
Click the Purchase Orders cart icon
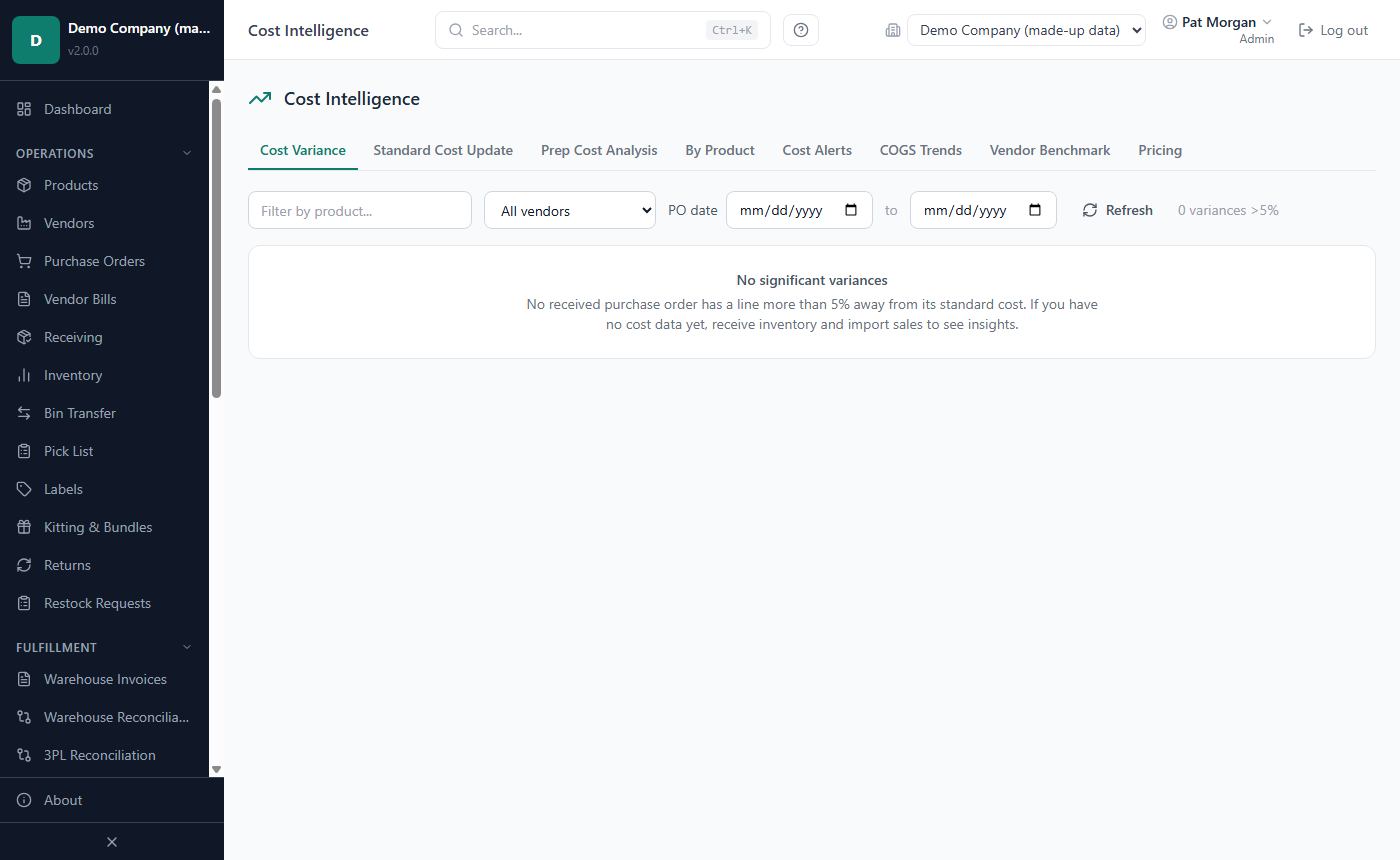click(24, 261)
